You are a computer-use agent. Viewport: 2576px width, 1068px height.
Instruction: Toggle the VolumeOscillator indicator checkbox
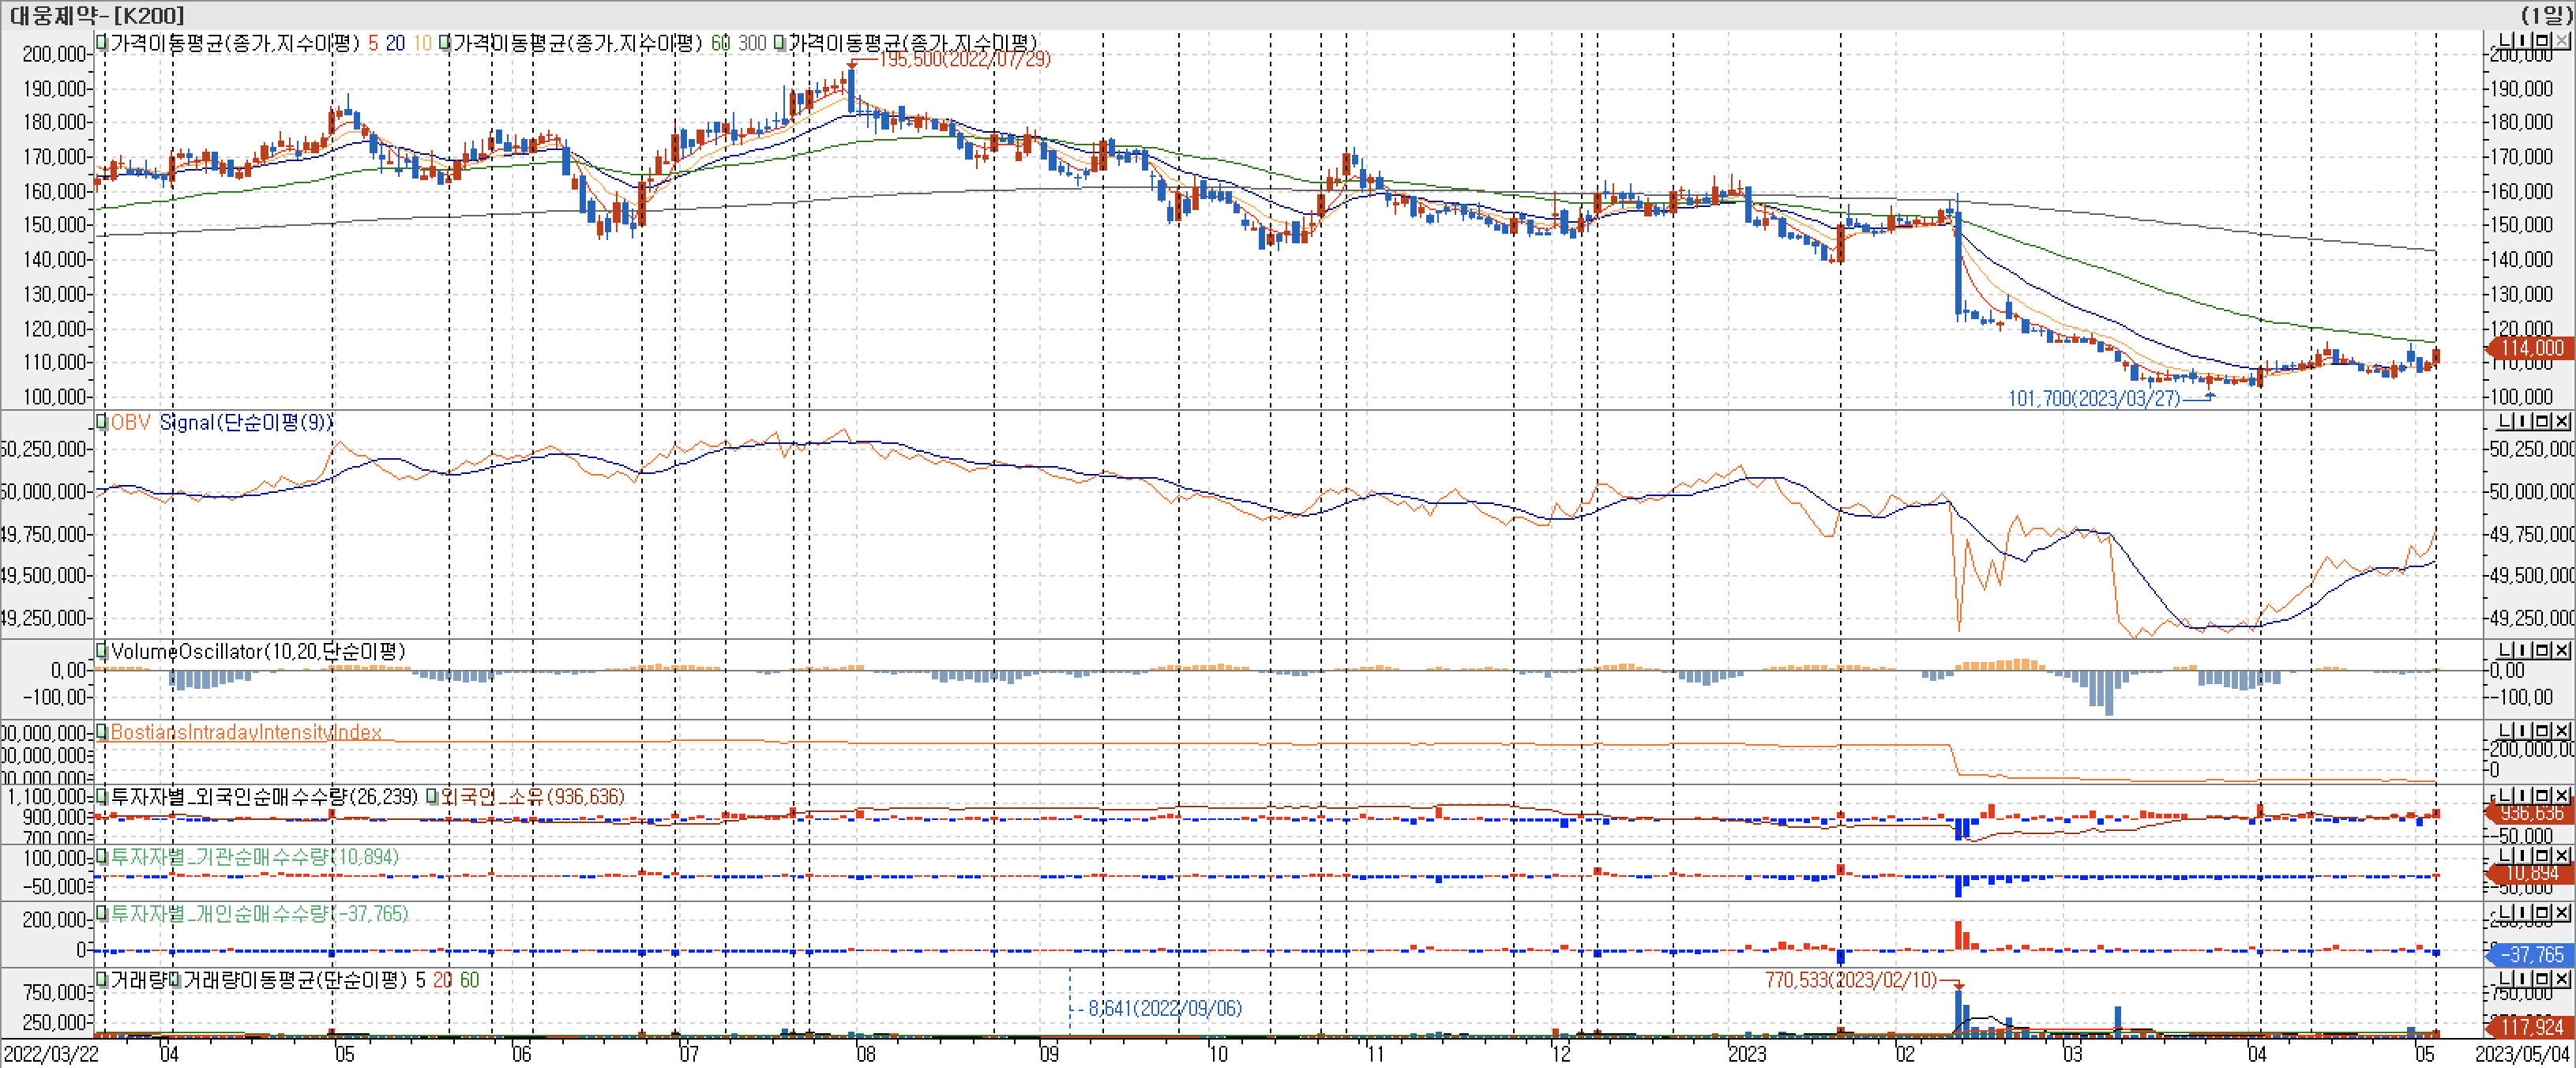pyautogui.click(x=101, y=652)
